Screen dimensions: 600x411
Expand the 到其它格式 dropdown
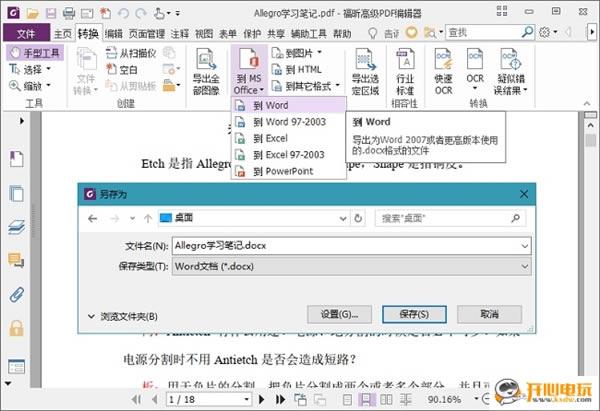[x=338, y=85]
